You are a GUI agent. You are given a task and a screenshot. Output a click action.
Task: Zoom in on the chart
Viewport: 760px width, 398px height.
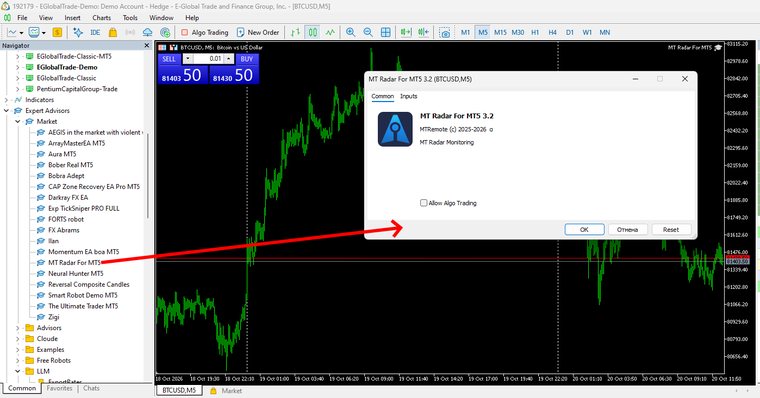click(350, 32)
